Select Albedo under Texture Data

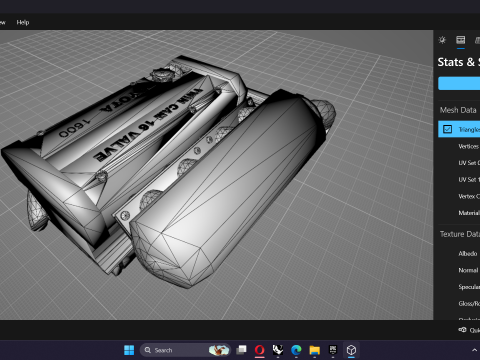point(468,254)
